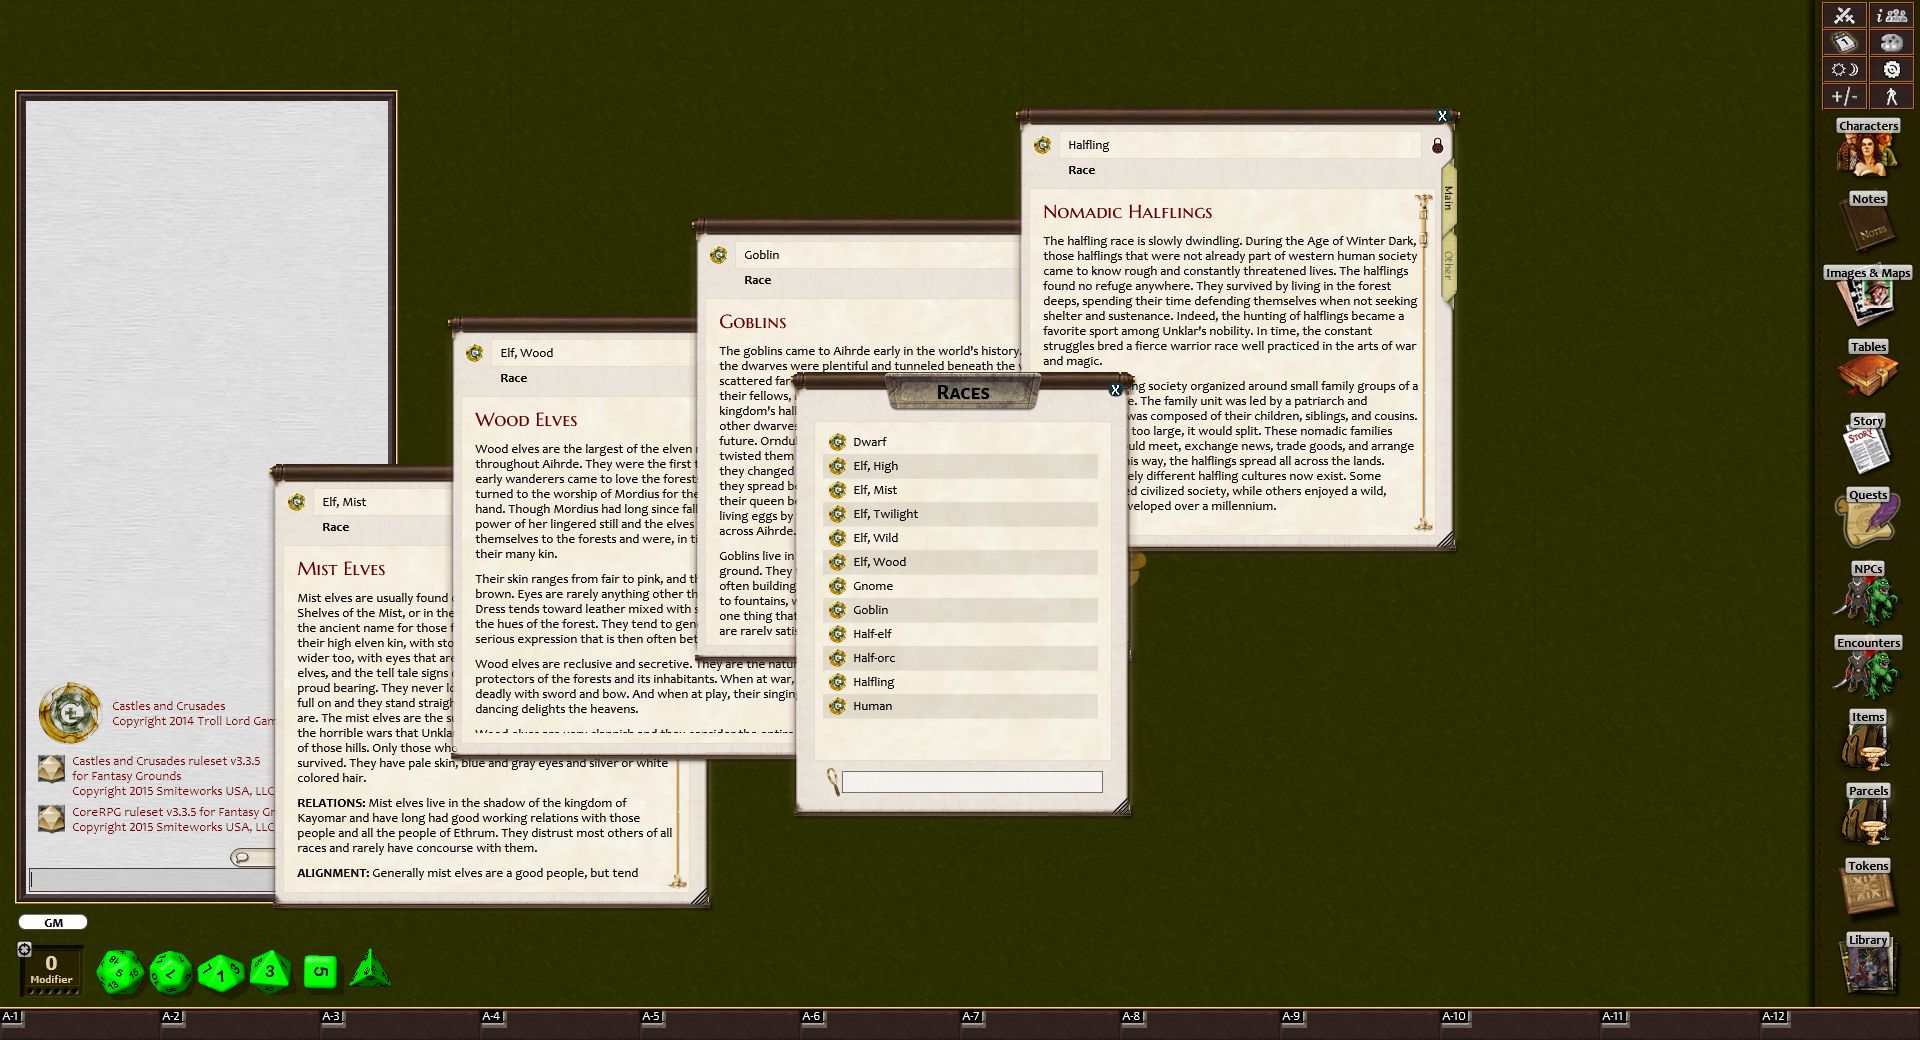Open the Combat Tracker crossed swords icon

point(1844,15)
